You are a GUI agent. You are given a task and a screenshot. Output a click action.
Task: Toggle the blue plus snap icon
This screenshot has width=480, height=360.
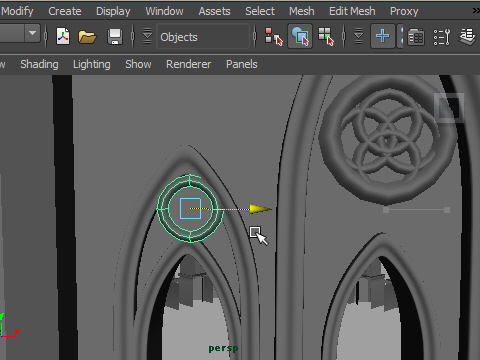383,36
